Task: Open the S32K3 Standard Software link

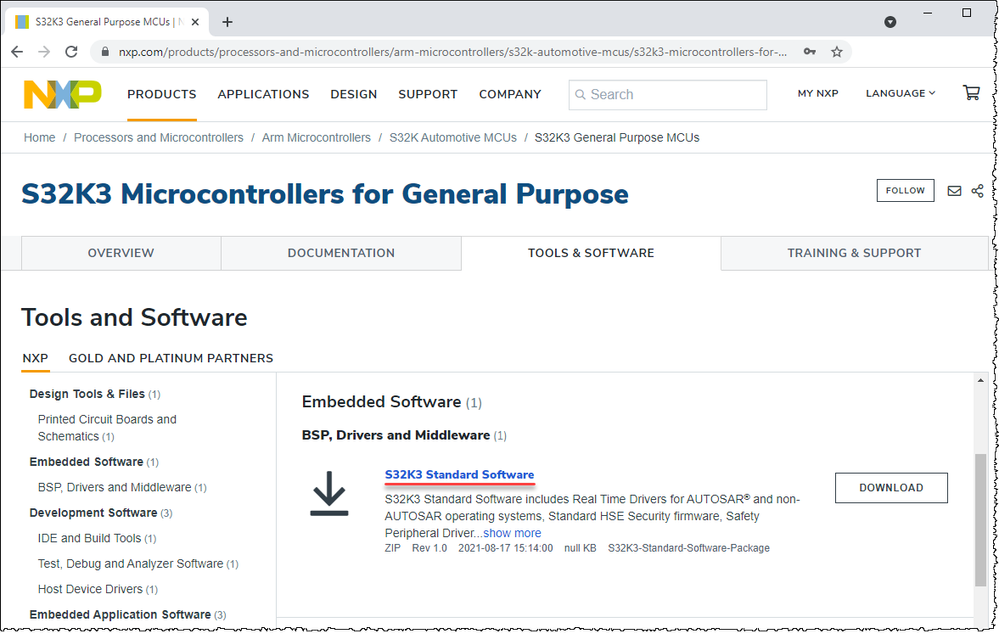Action: (x=459, y=474)
